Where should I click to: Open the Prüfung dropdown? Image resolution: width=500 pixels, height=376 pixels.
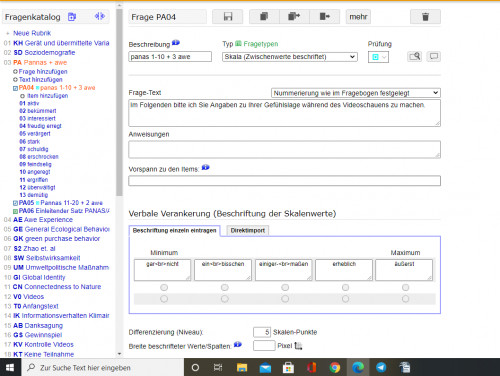[378, 57]
